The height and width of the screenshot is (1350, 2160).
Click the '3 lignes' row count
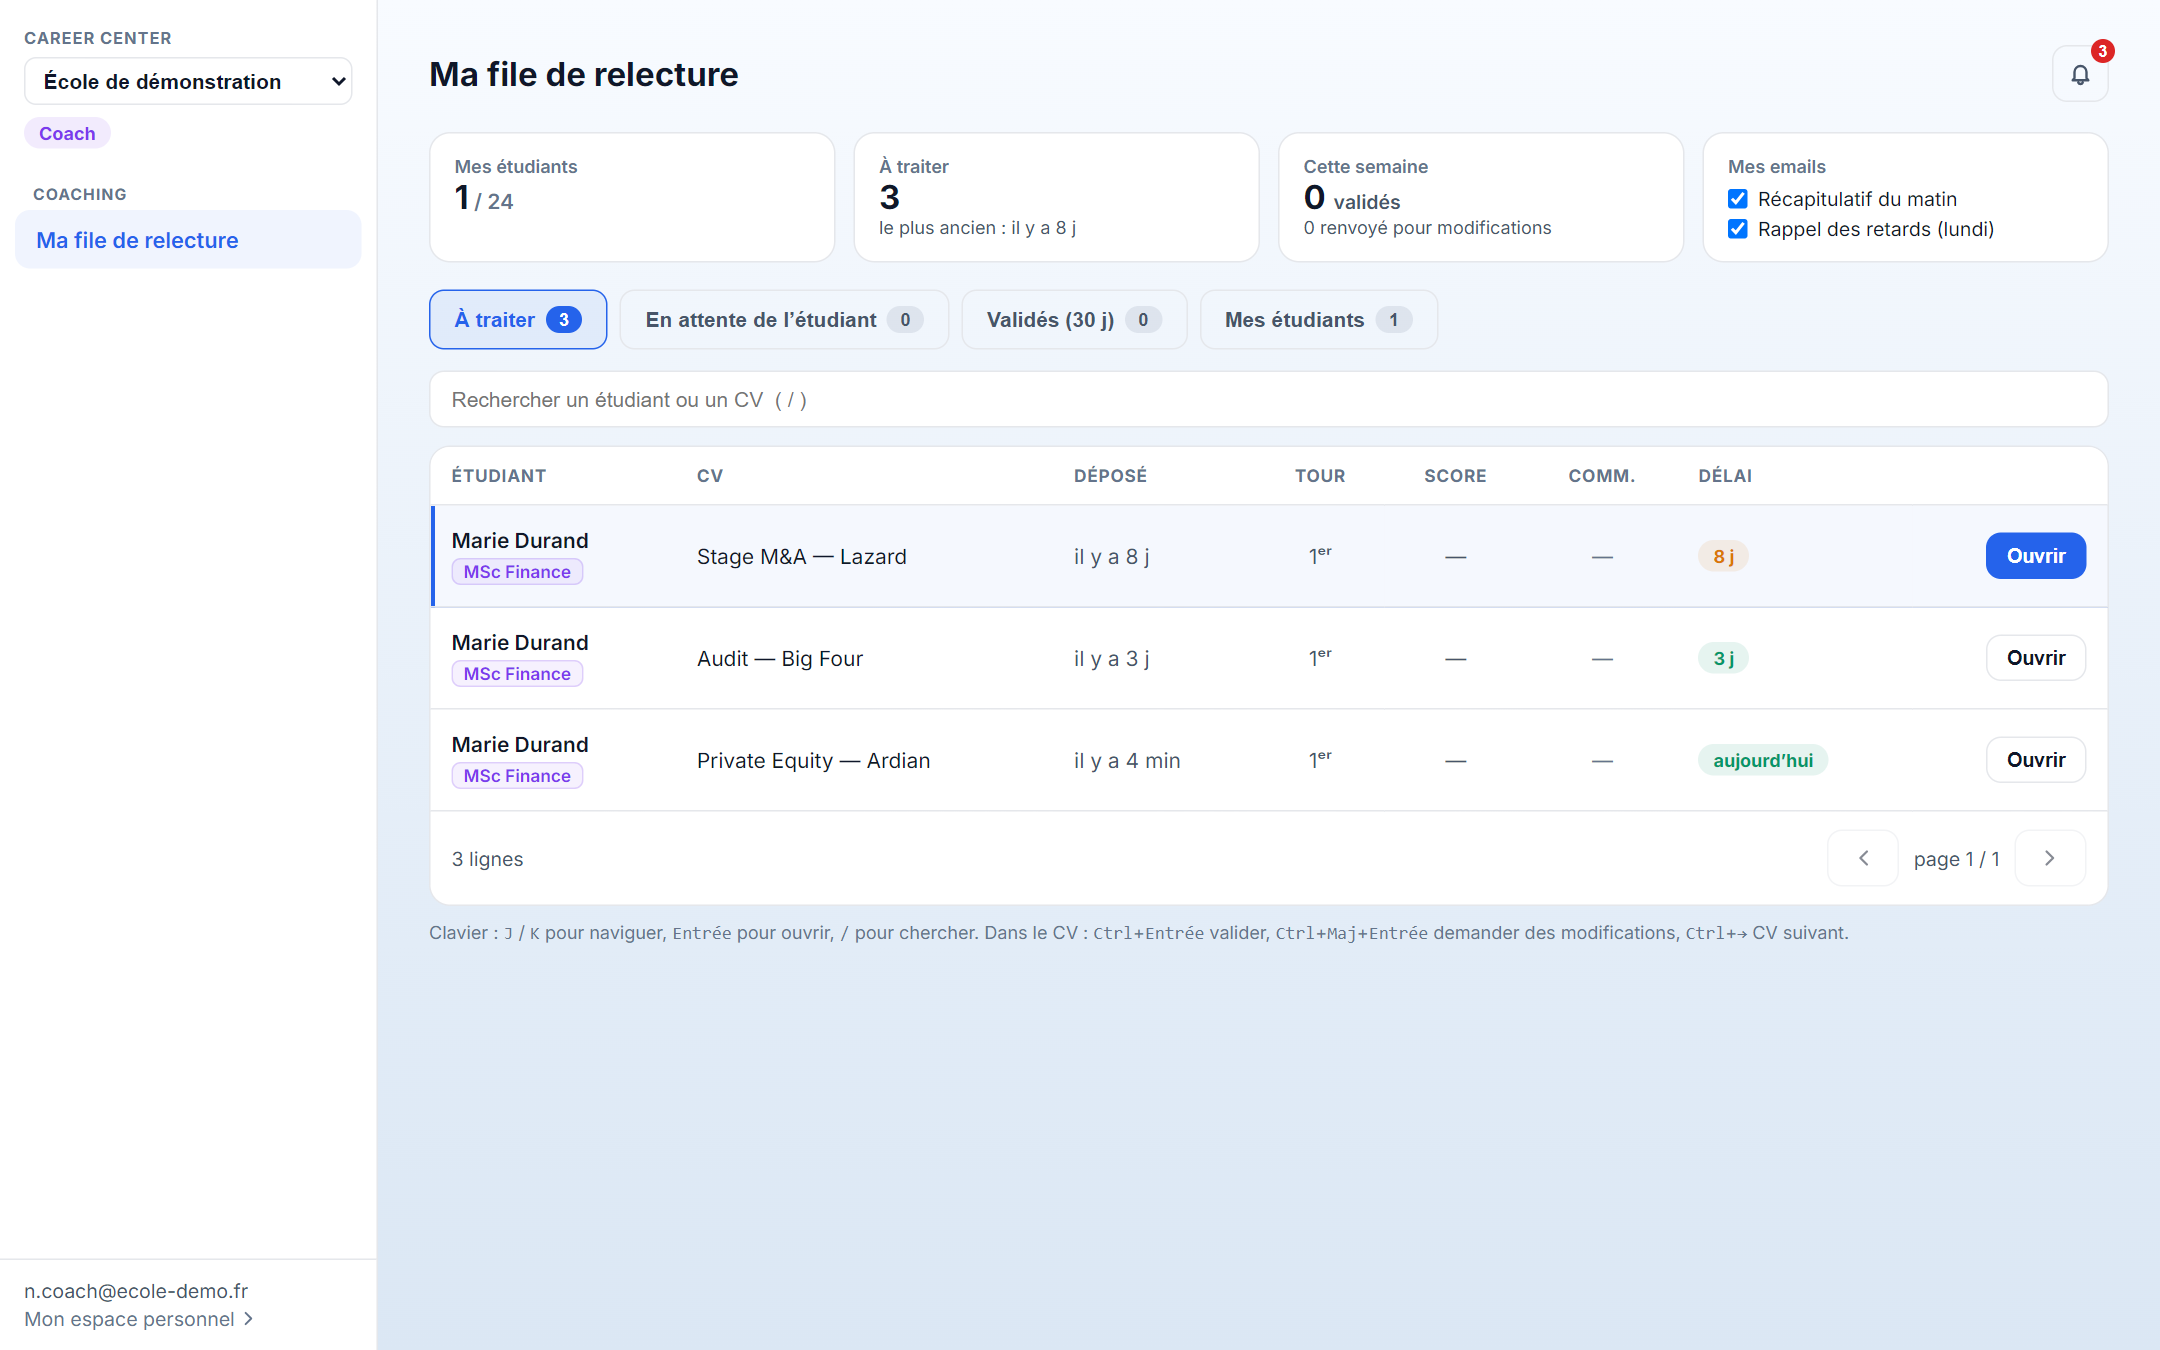487,859
